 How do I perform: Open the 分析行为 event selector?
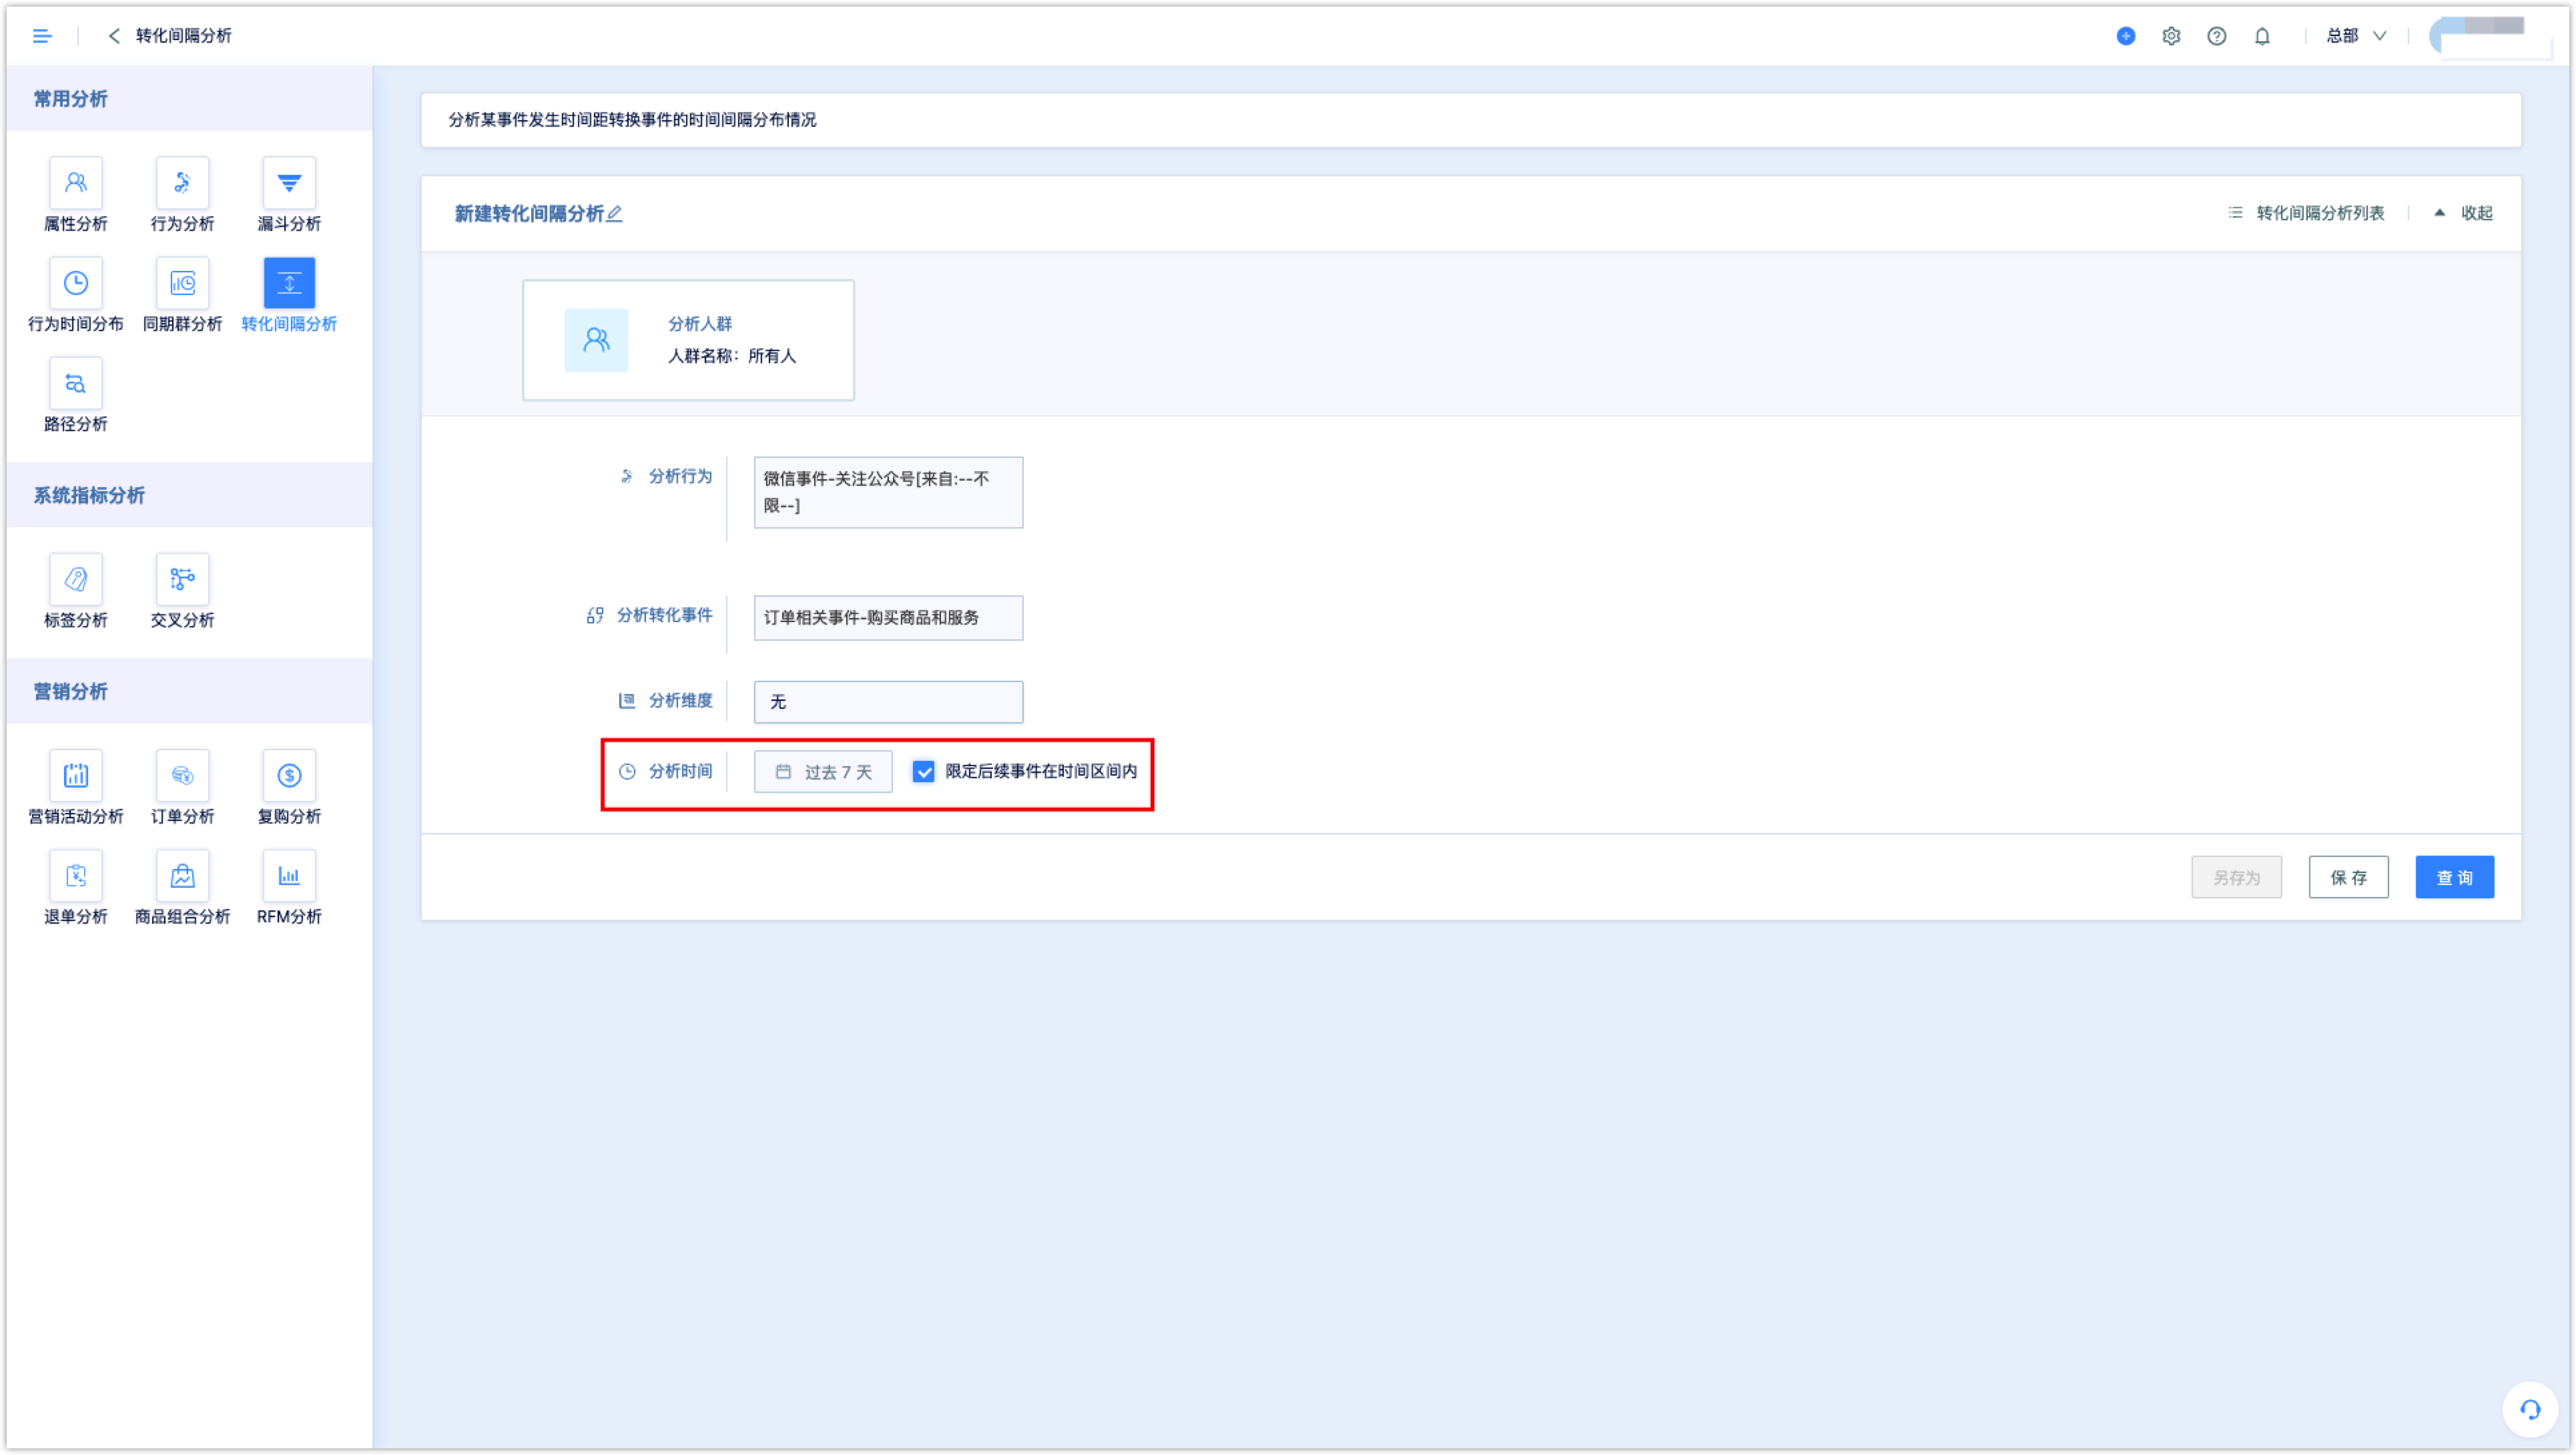[888, 492]
